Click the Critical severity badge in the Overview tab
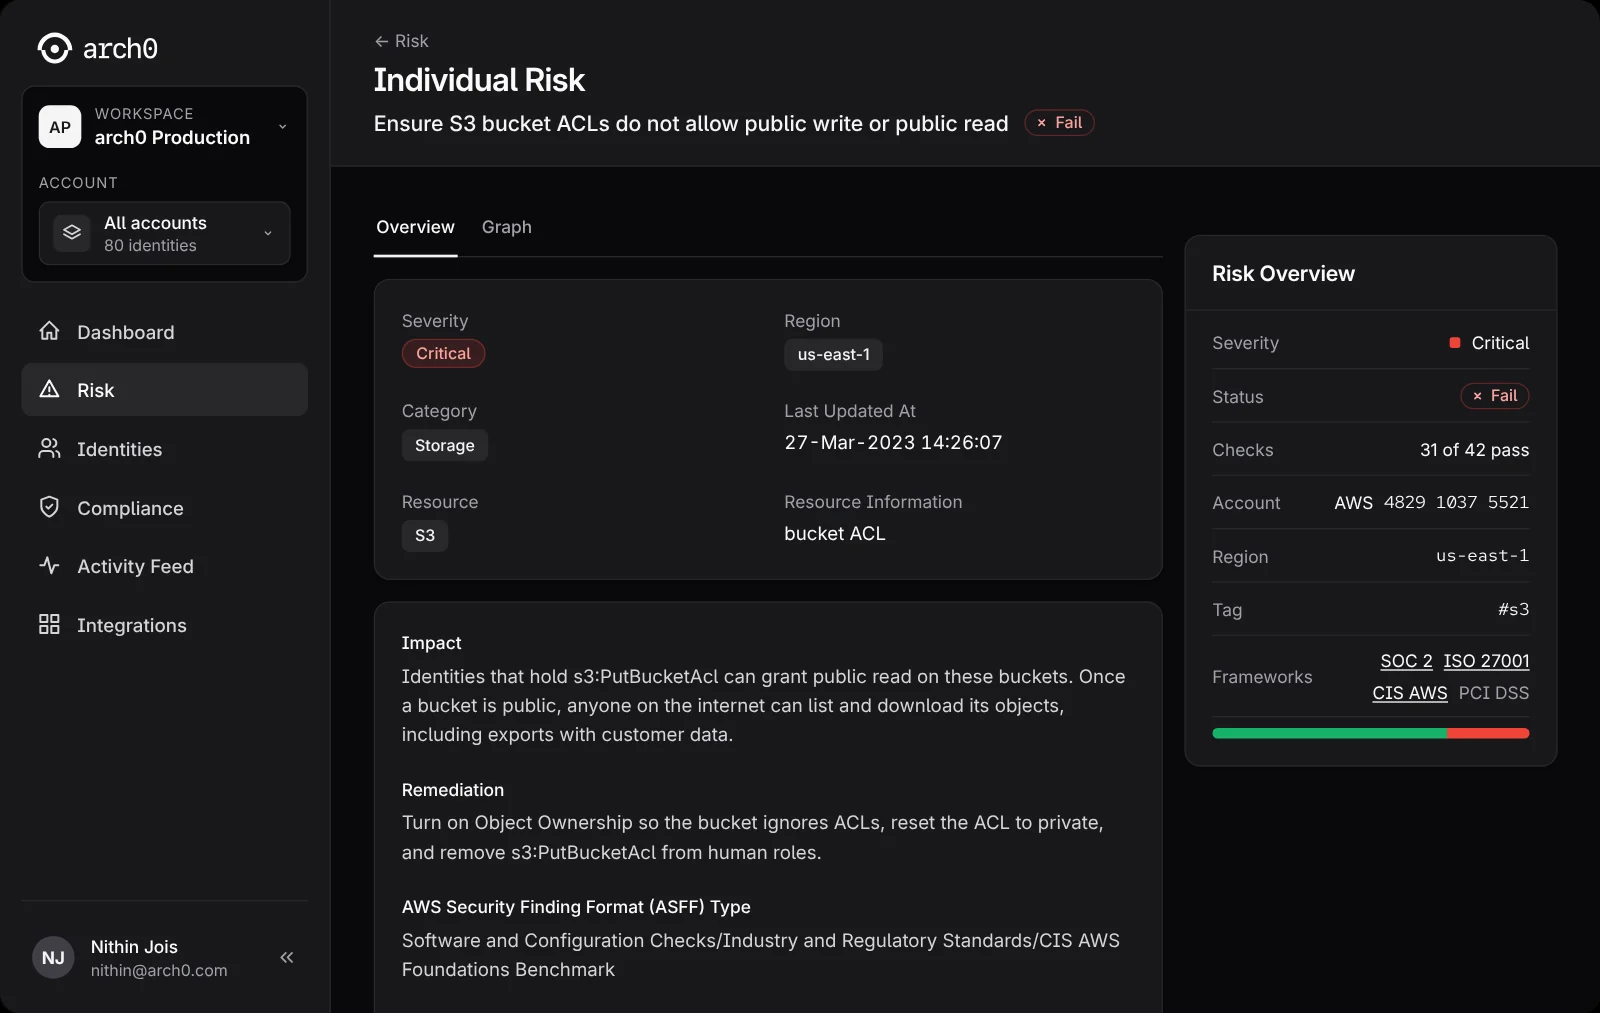The width and height of the screenshot is (1600, 1013). [443, 354]
